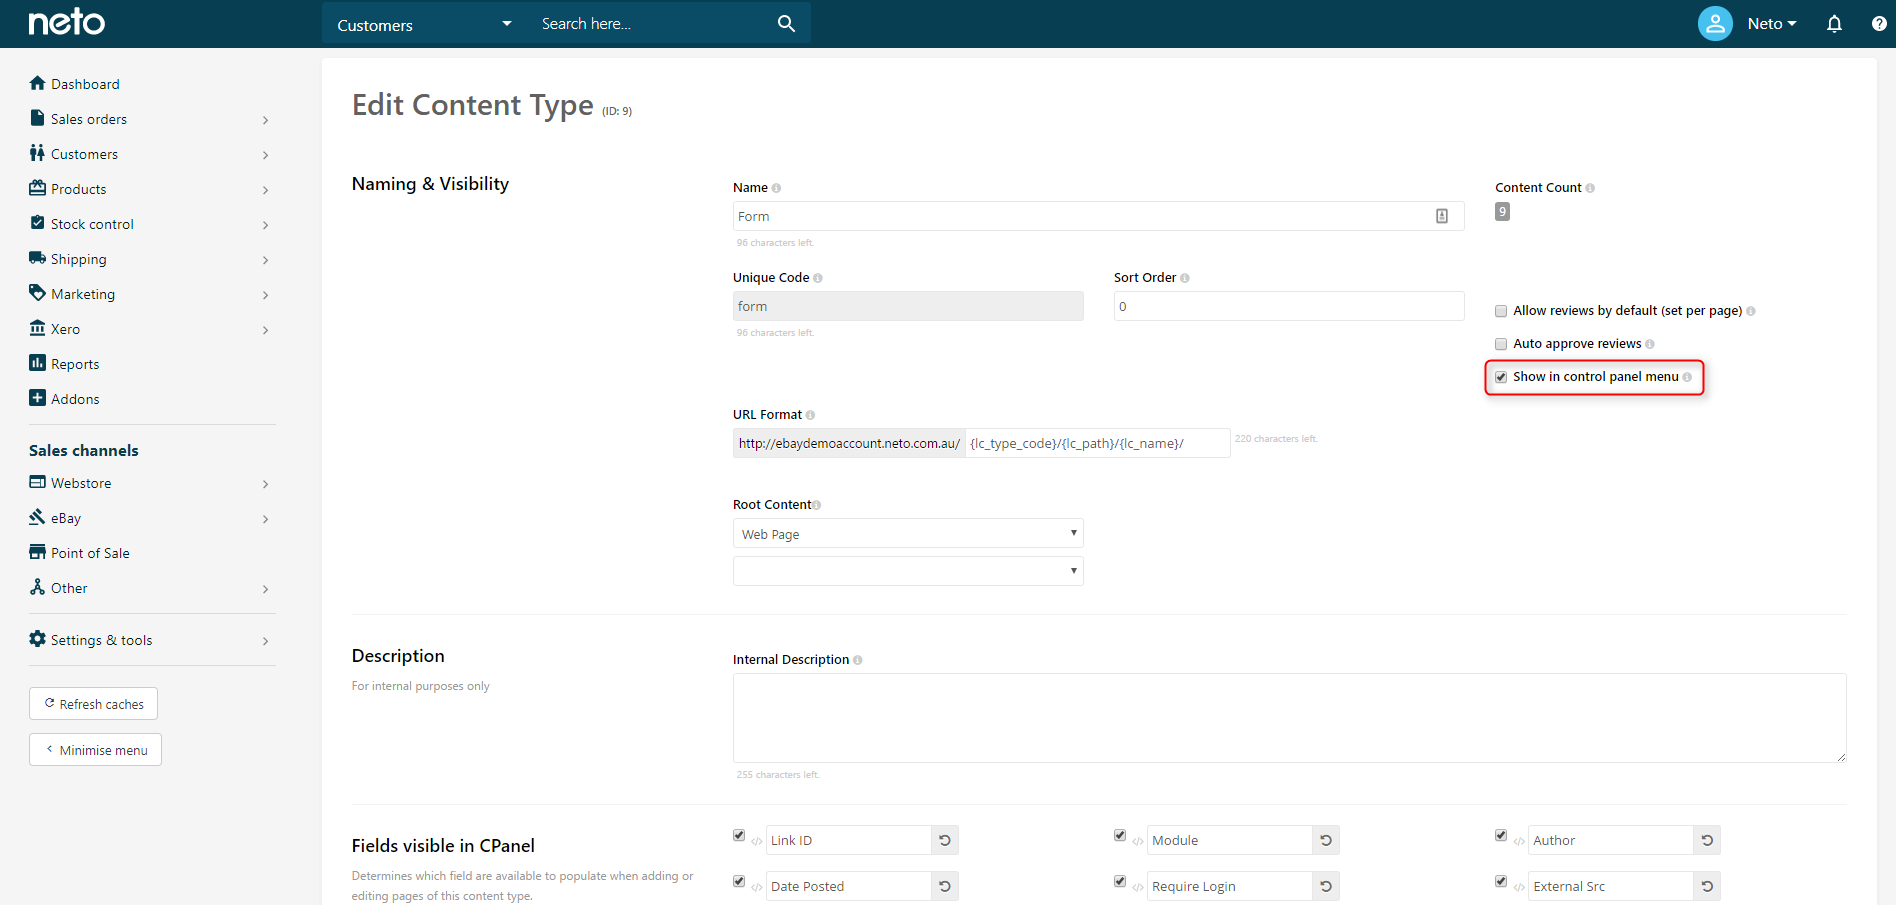Reset the Link ID field label
This screenshot has height=905, width=1896.
pyautogui.click(x=945, y=840)
